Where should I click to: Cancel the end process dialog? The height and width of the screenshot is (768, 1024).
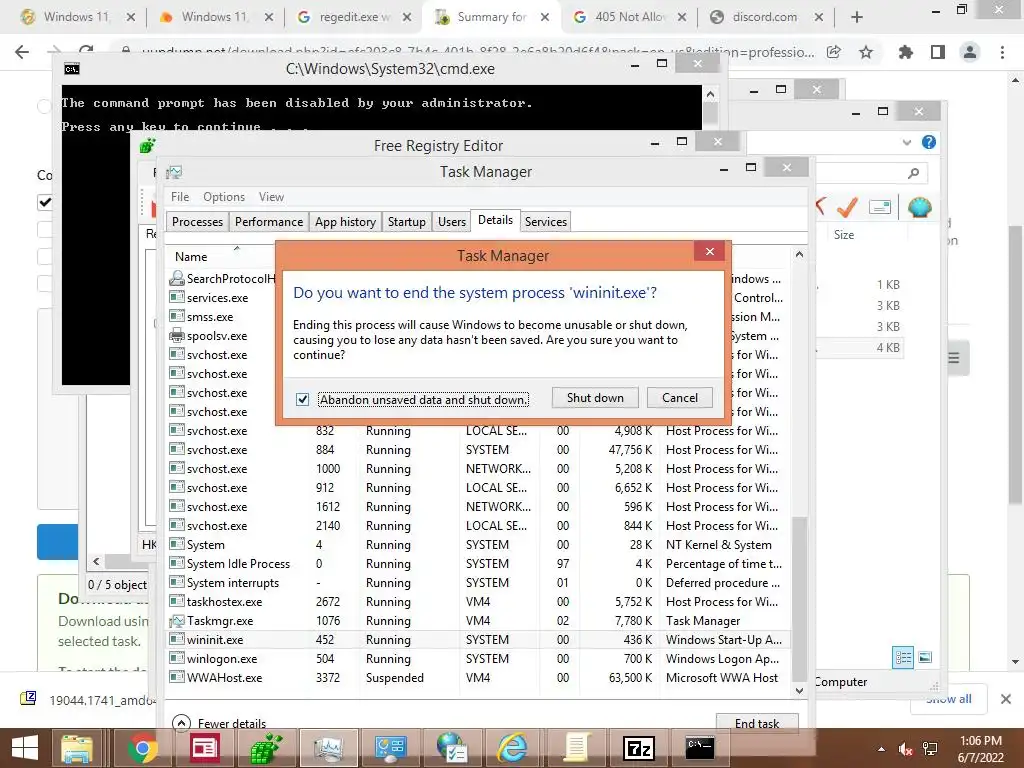pos(679,398)
